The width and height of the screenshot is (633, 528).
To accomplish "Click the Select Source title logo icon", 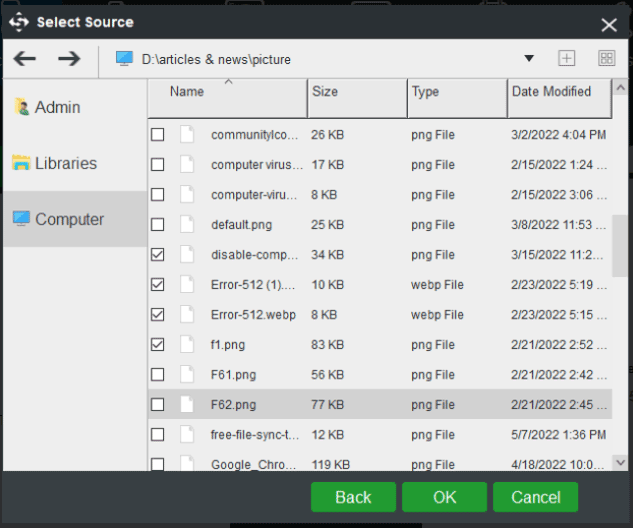I will (19, 22).
